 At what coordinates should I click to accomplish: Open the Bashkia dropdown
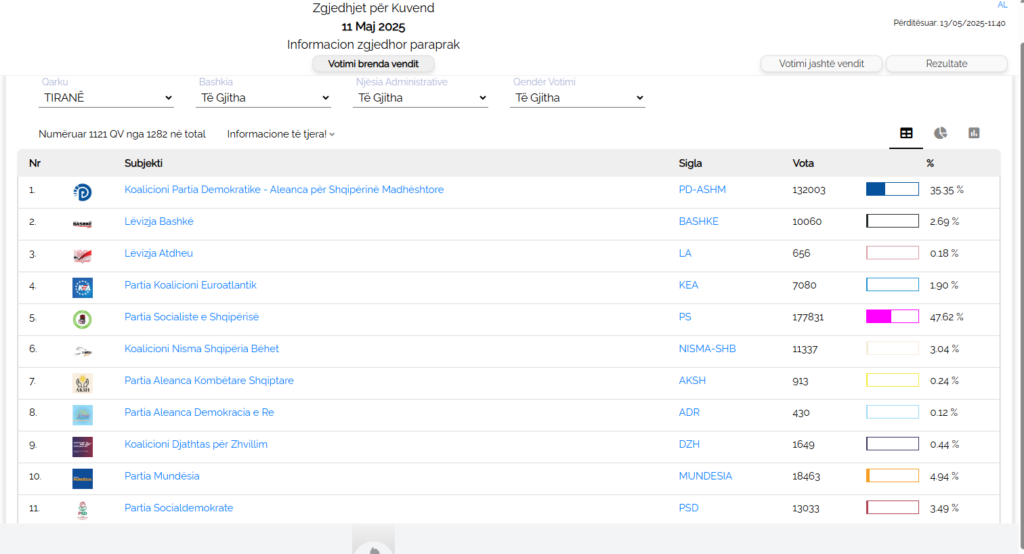264,98
